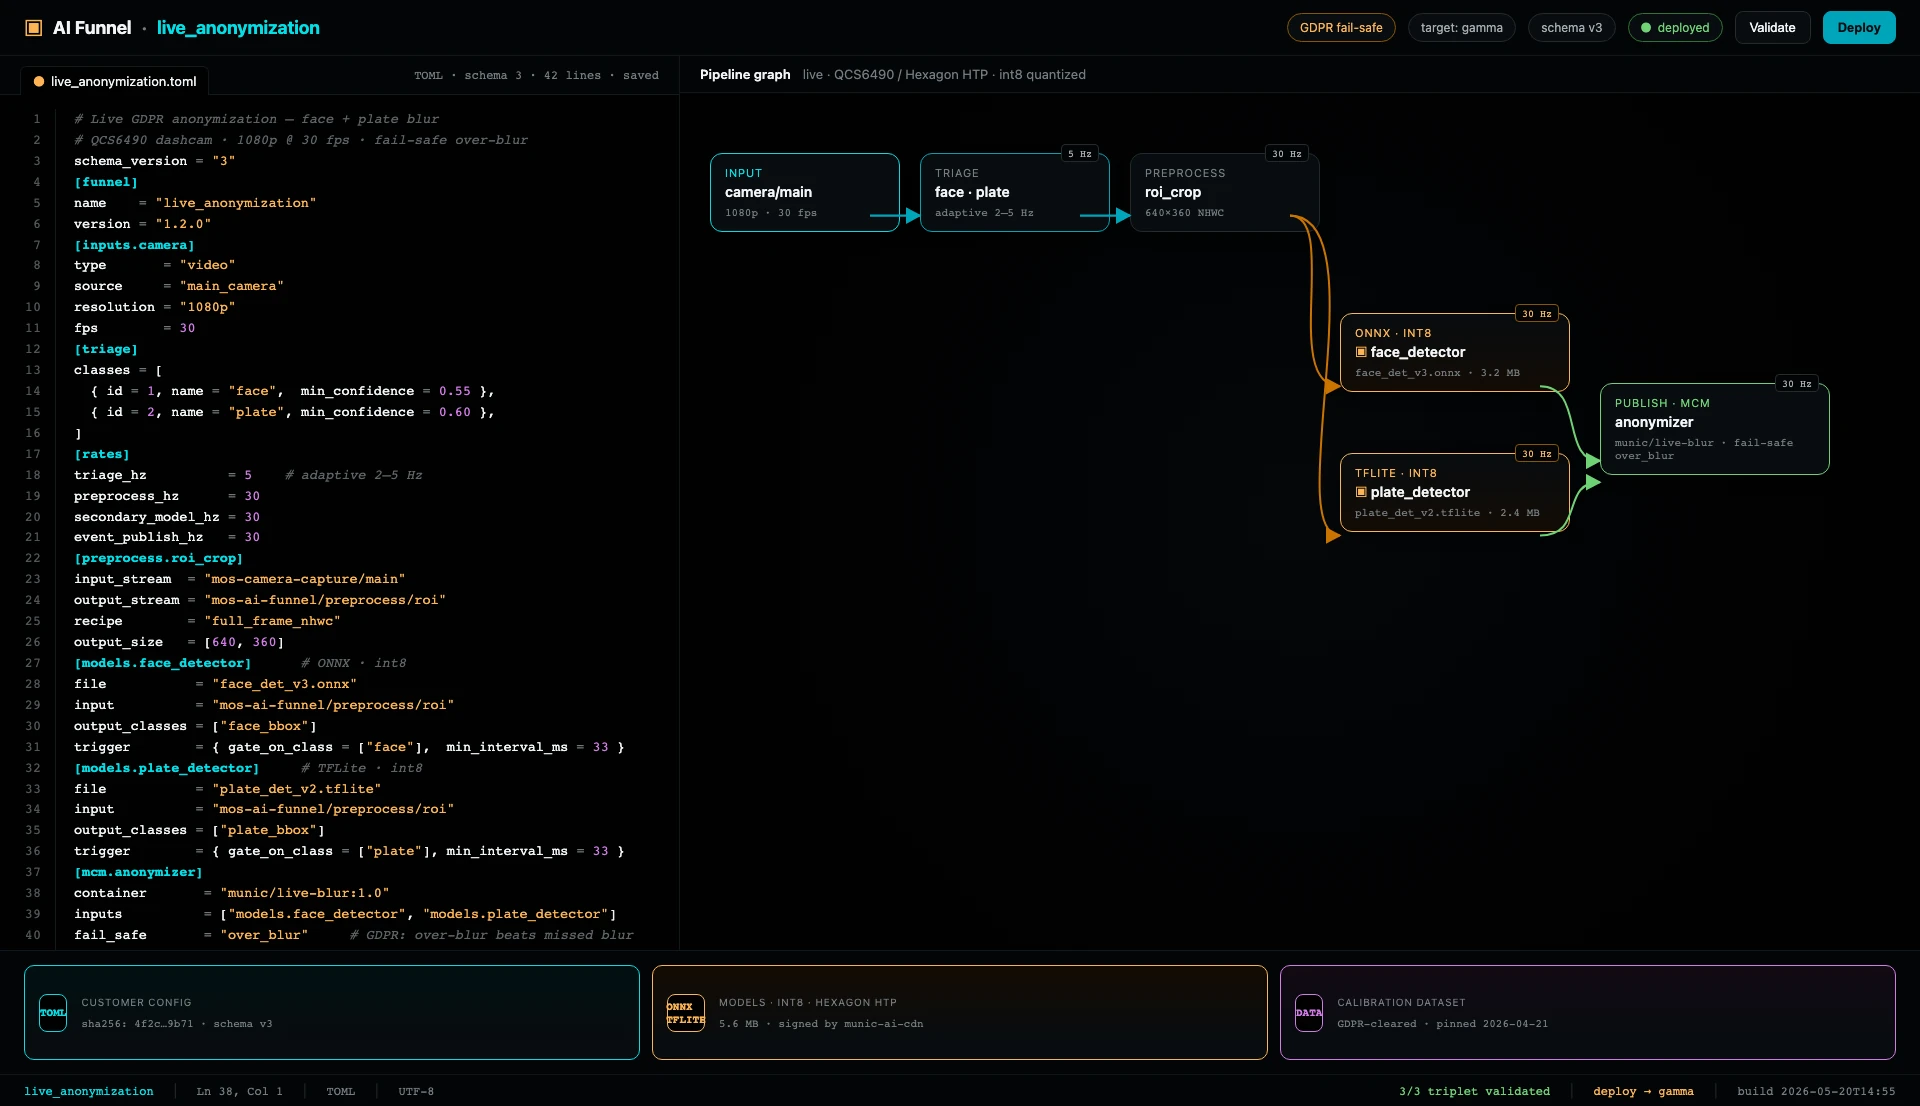Select the camera/main INPUT node
The image size is (1920, 1106).
point(805,192)
